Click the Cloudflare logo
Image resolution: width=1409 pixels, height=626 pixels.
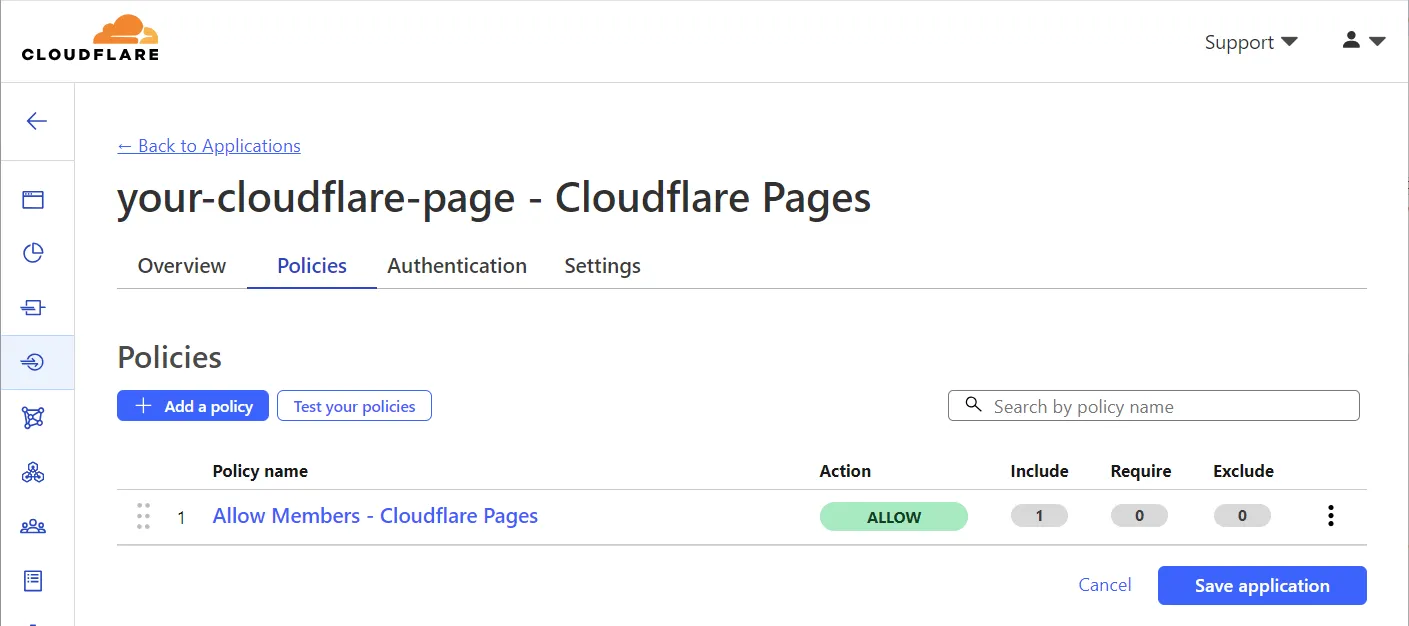pyautogui.click(x=90, y=39)
